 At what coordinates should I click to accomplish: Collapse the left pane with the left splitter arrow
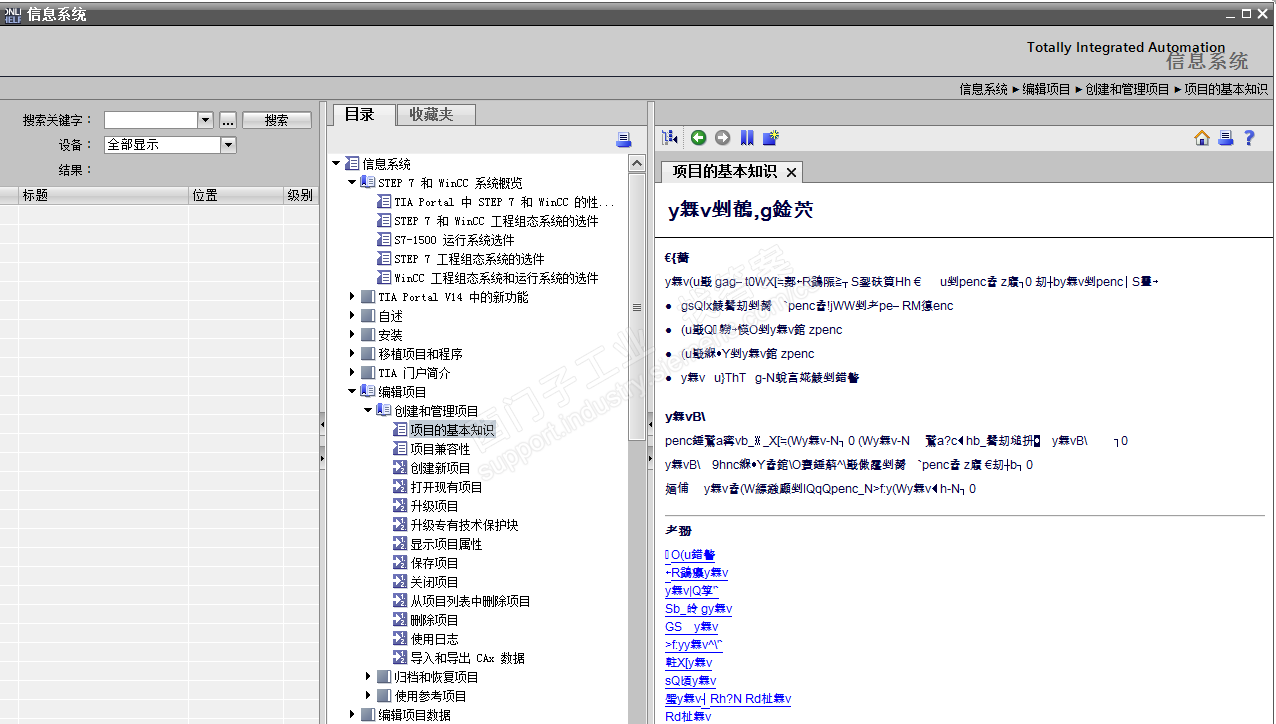point(322,425)
